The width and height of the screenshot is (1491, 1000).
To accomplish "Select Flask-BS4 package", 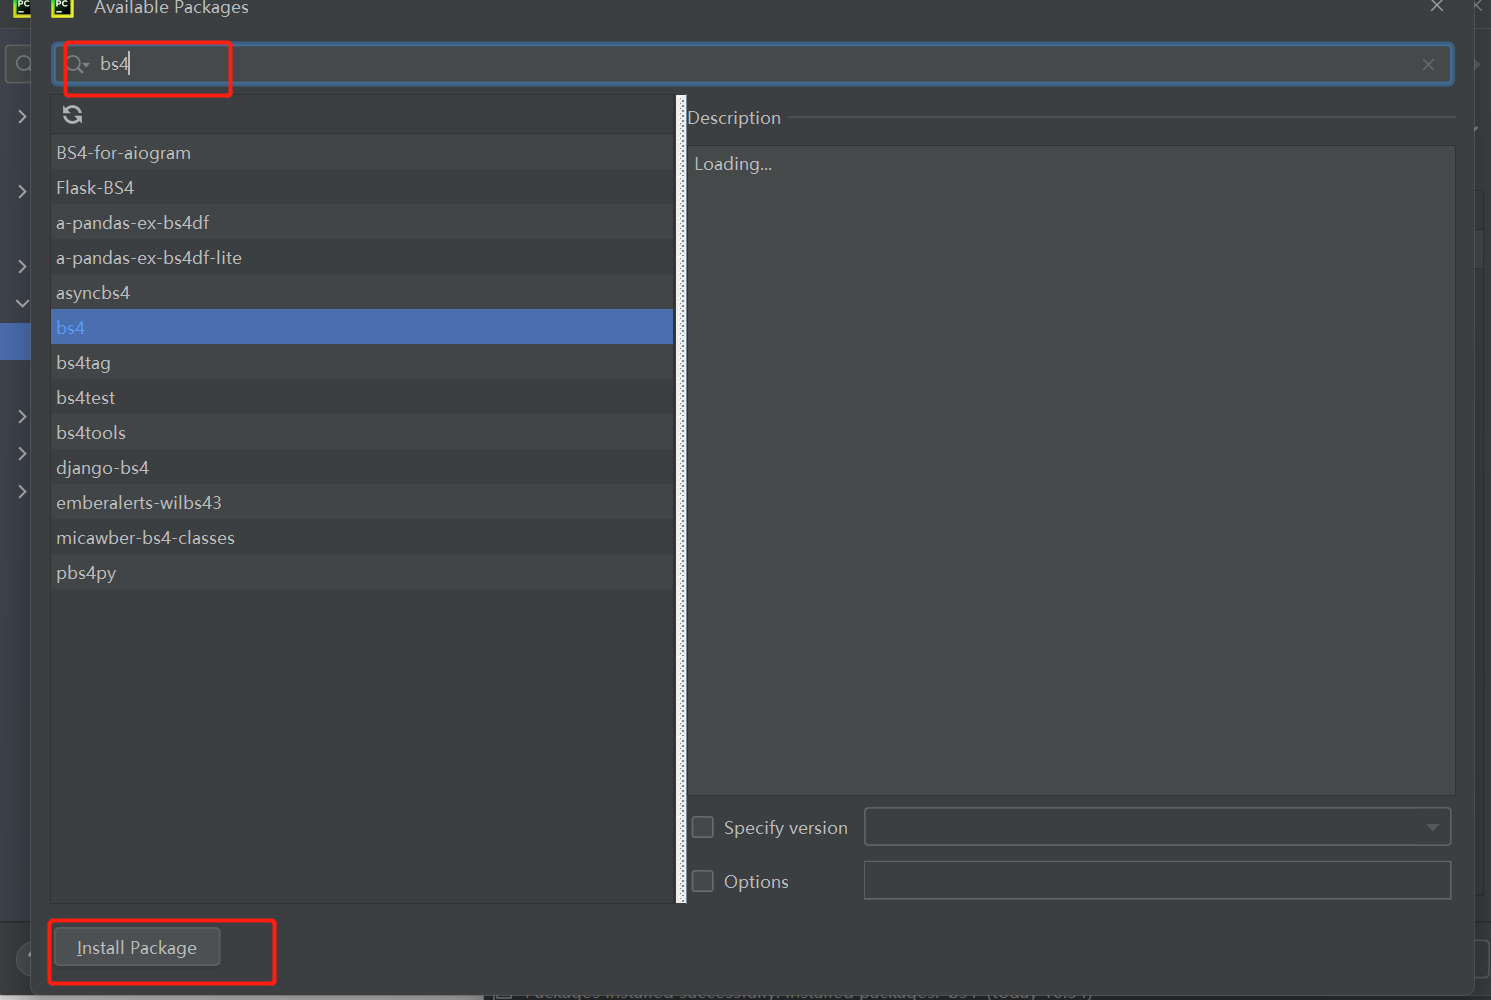I will click(362, 187).
